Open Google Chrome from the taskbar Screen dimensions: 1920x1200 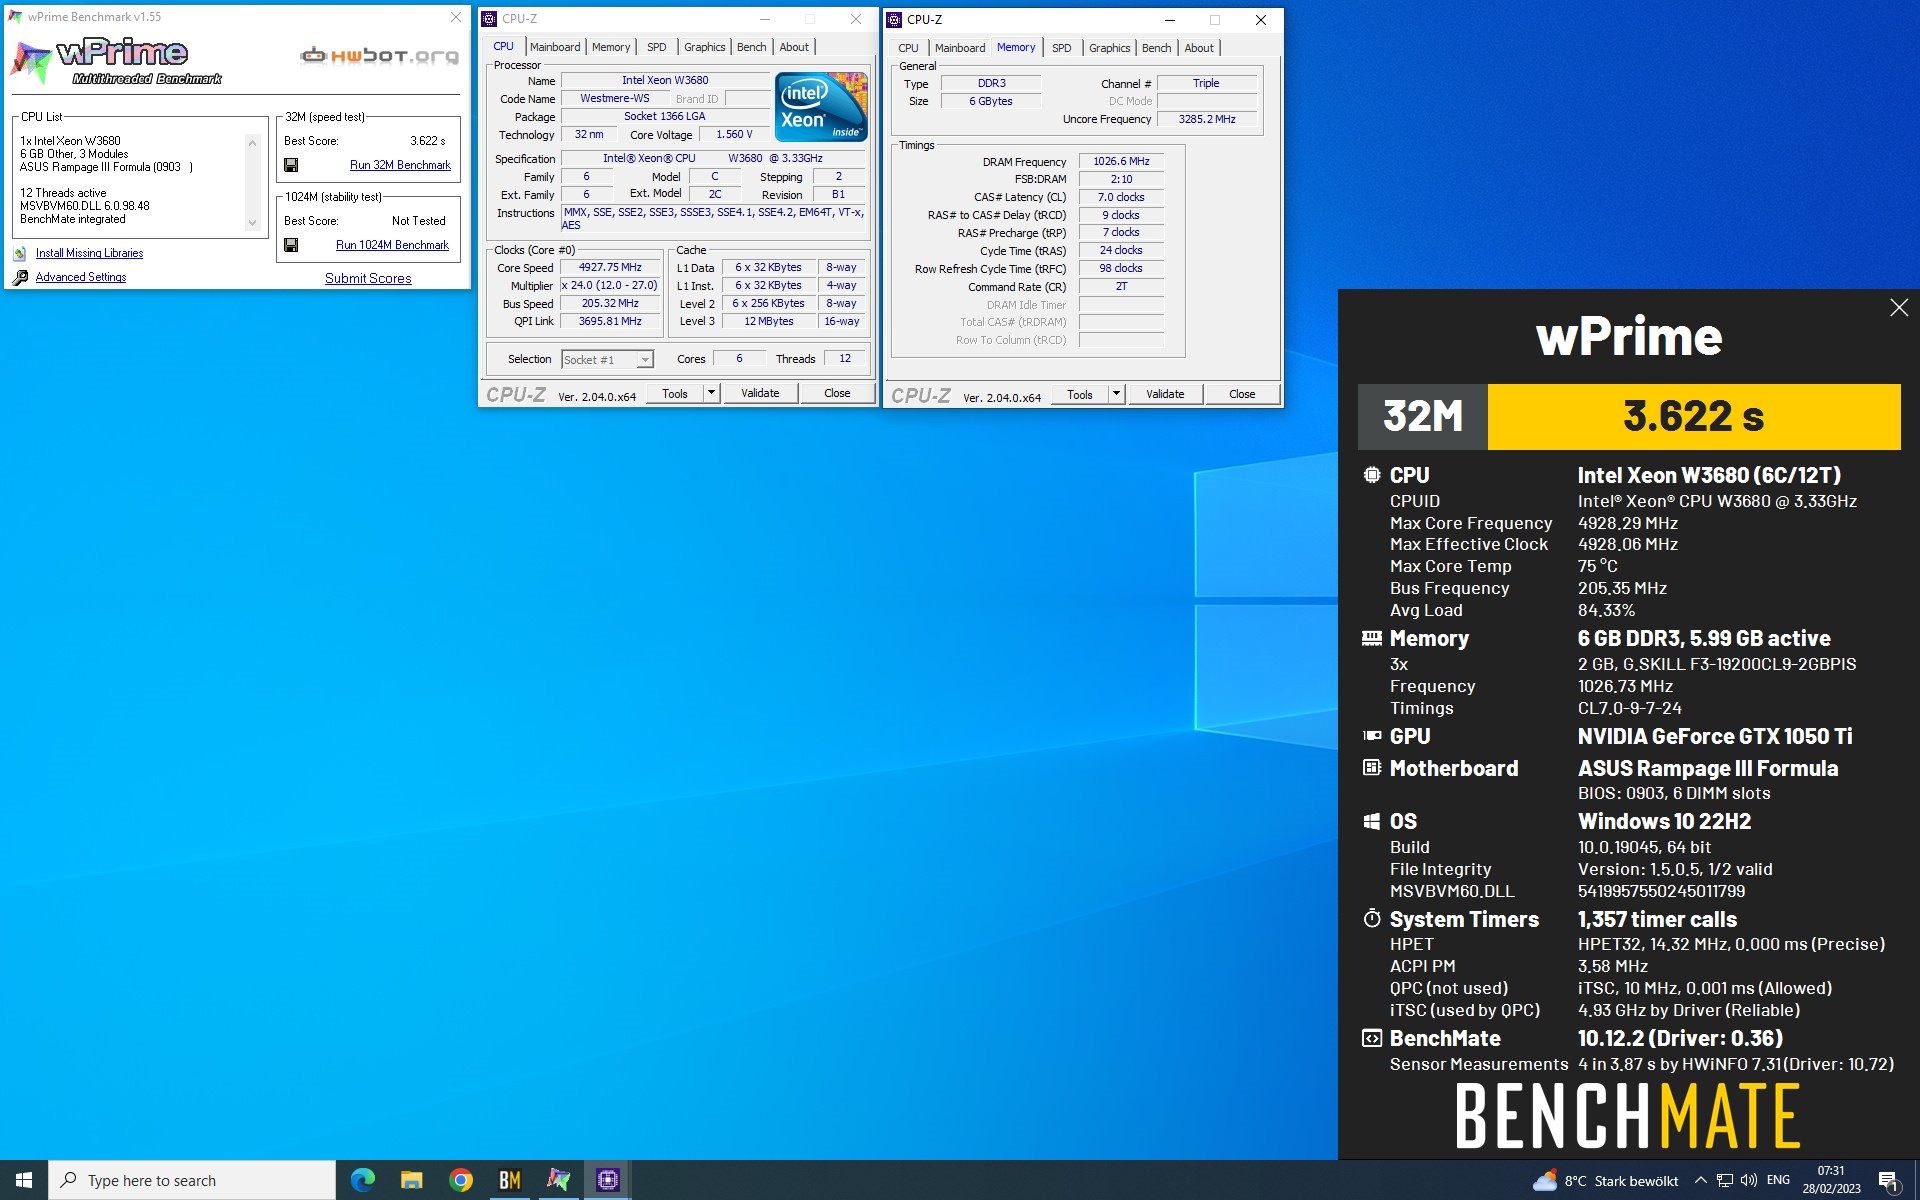coord(461,1180)
